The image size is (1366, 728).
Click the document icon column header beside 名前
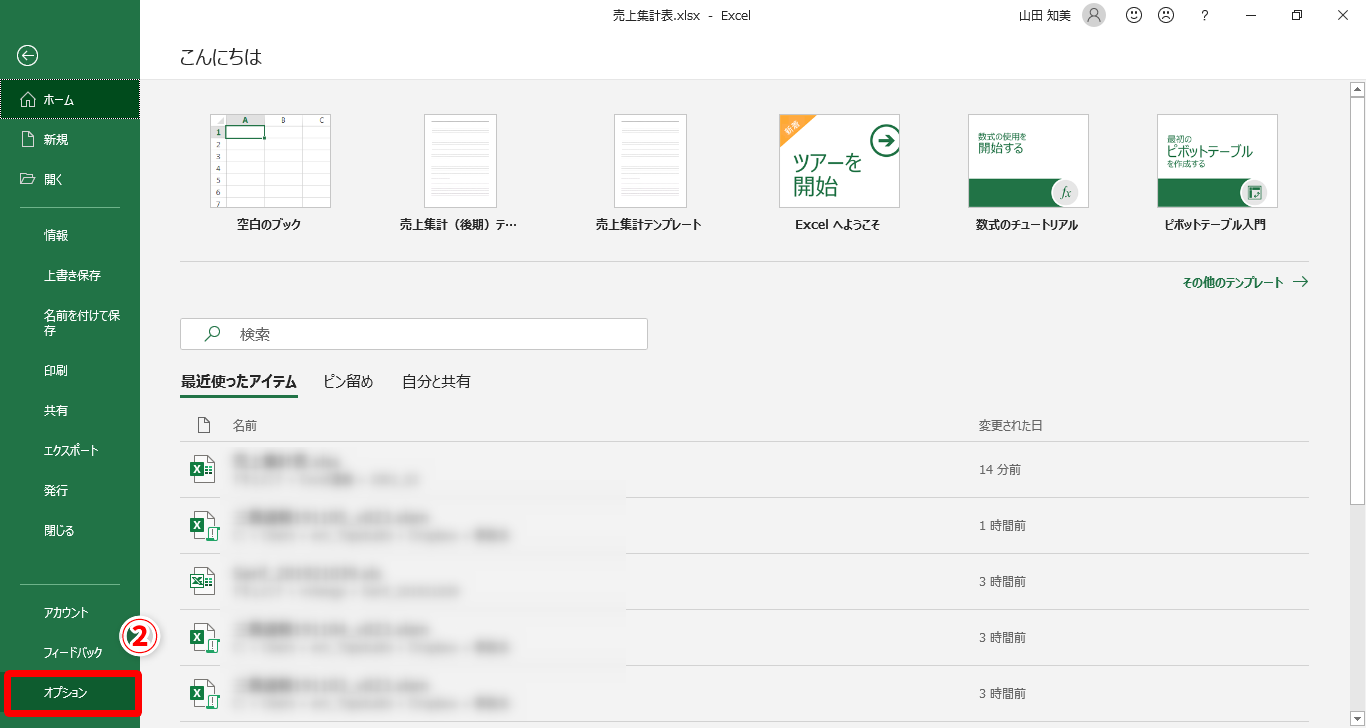pos(204,426)
